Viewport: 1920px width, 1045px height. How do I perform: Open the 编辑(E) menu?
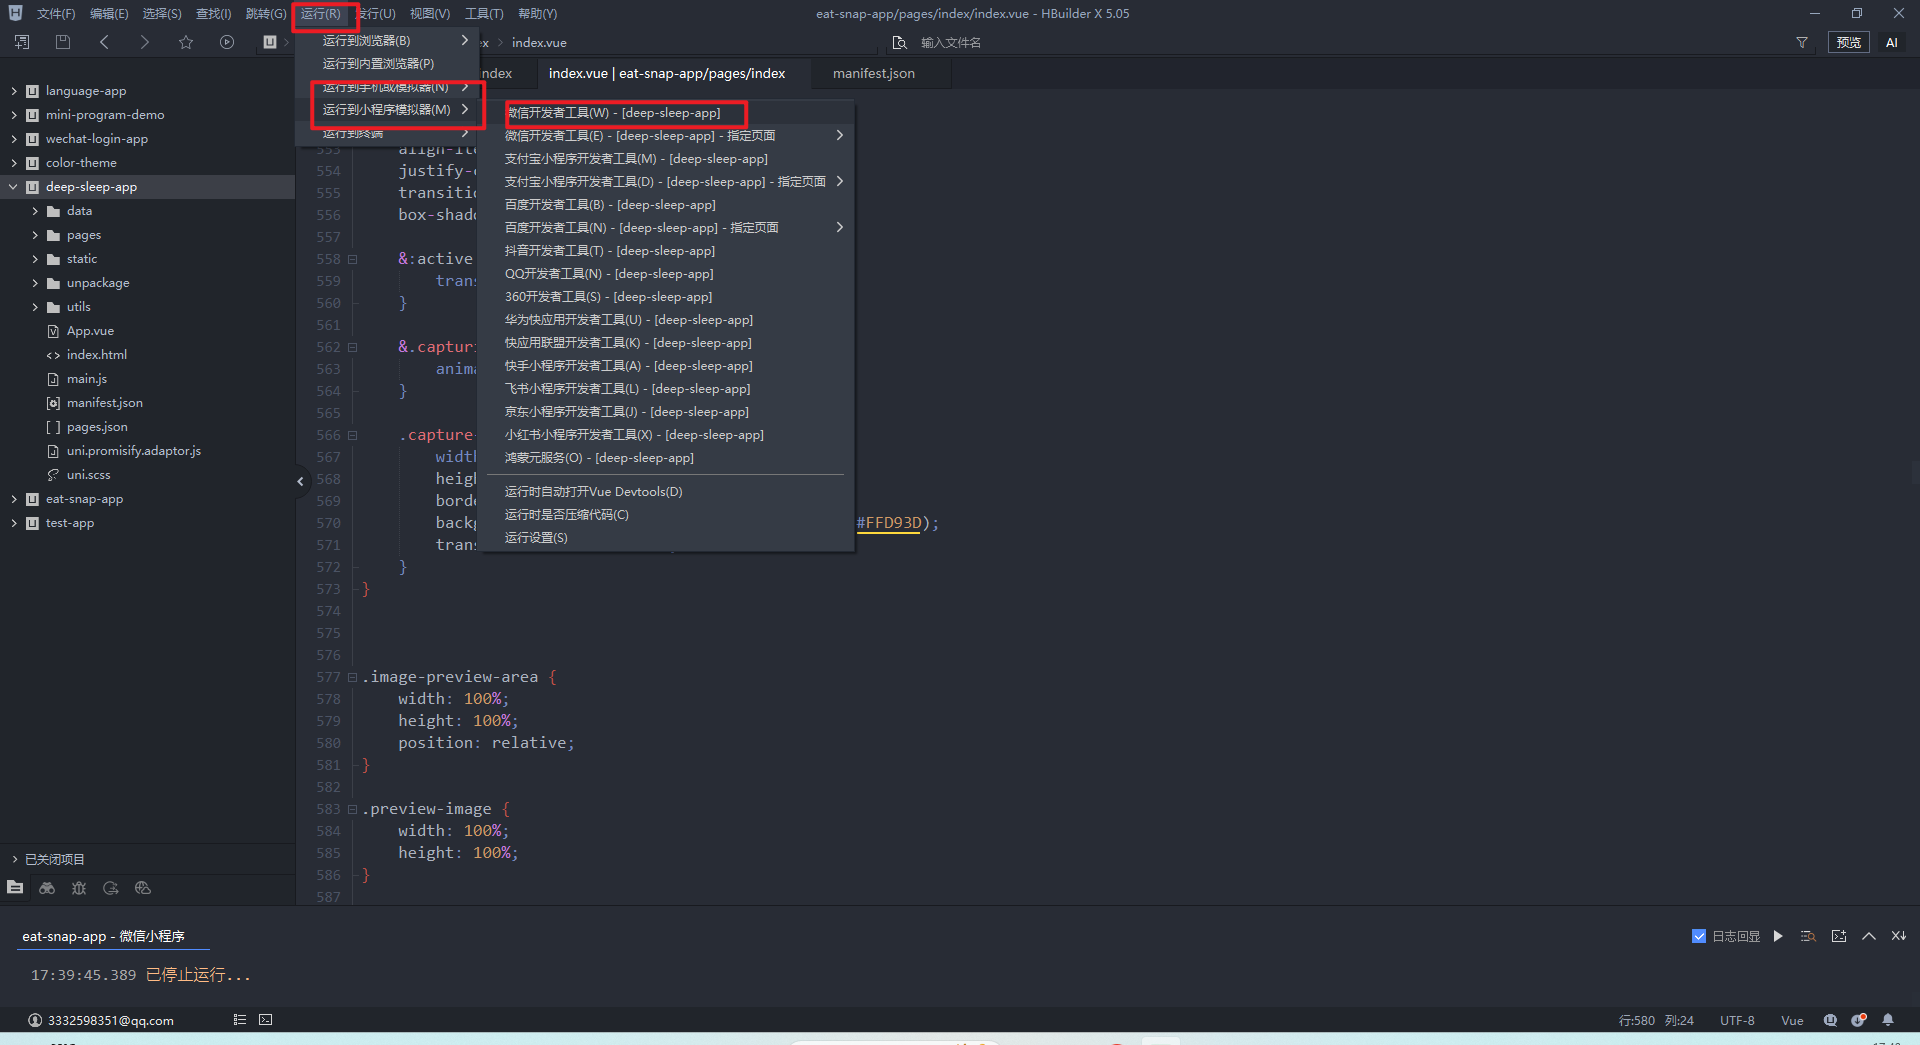coord(109,13)
